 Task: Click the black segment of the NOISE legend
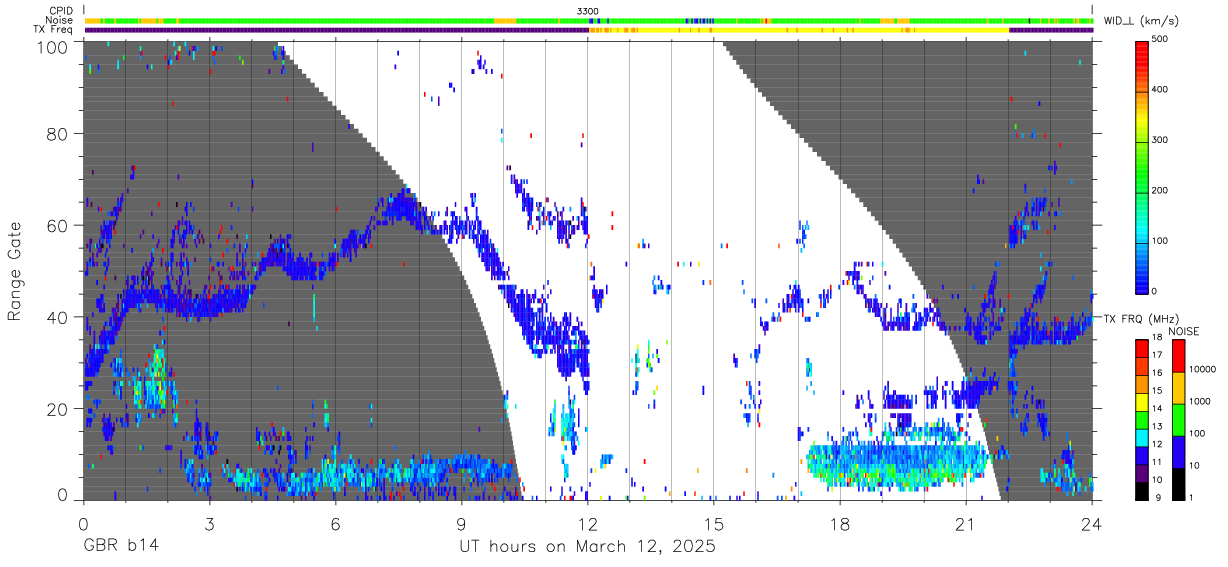(x=1177, y=483)
